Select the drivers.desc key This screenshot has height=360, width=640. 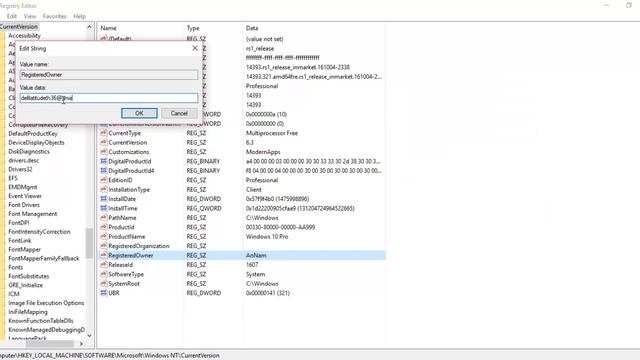point(23,160)
